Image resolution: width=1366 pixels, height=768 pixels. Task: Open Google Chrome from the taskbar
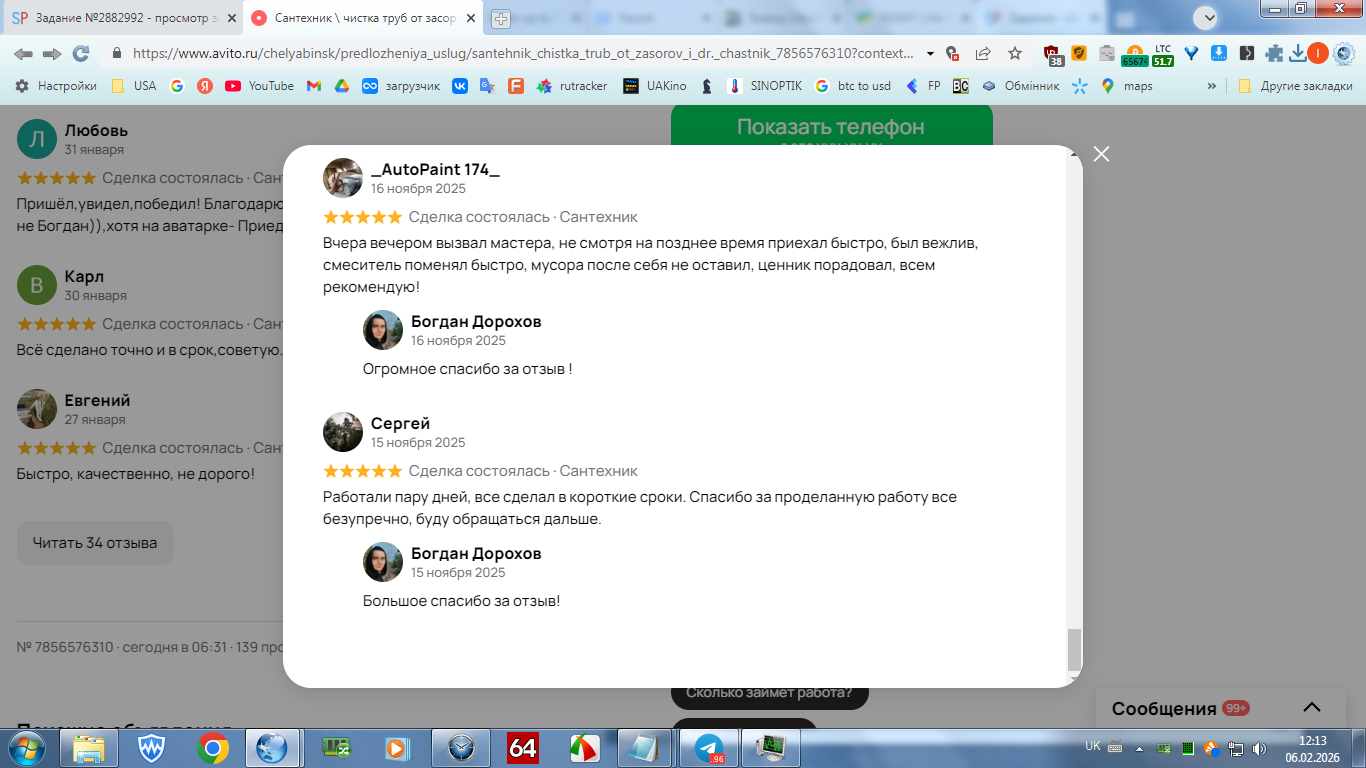click(x=212, y=747)
